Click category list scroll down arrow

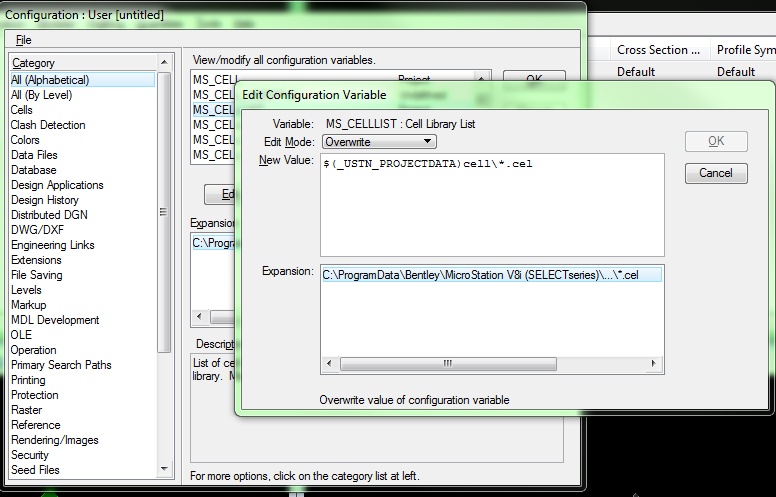tap(164, 469)
